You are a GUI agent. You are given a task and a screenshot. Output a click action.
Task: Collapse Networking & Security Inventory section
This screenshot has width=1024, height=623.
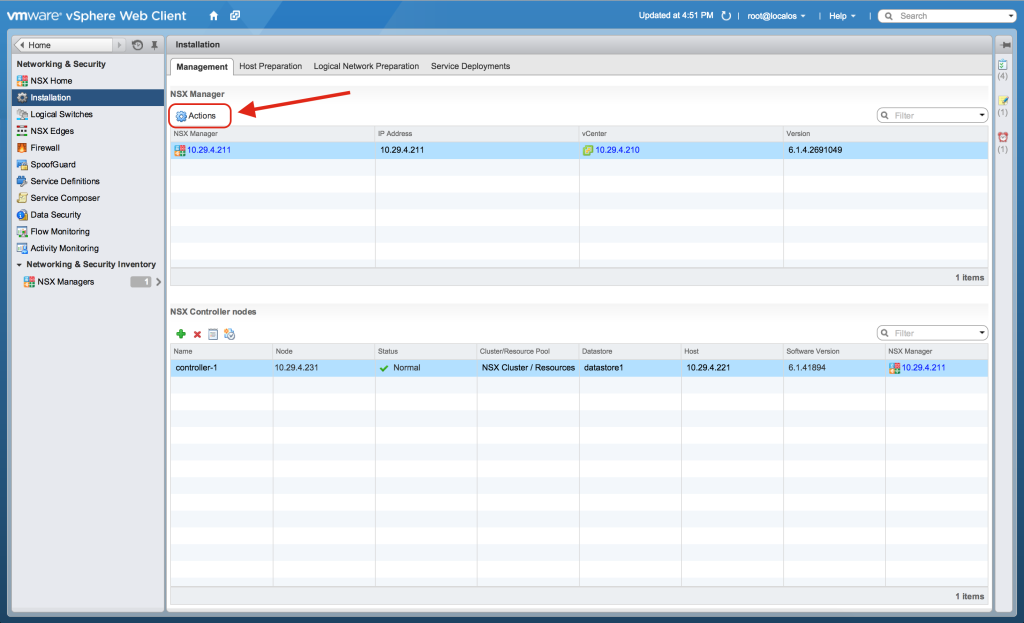(20, 264)
